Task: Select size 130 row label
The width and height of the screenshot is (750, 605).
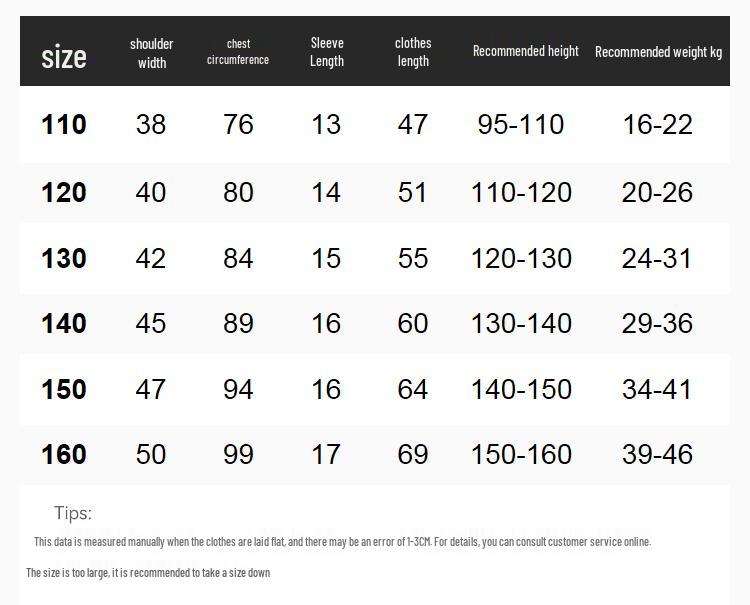Action: click(64, 258)
